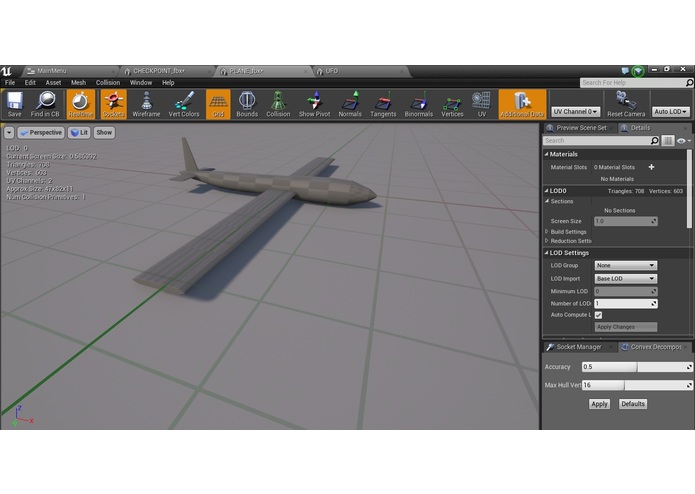Click the Defaults button

tap(633, 404)
